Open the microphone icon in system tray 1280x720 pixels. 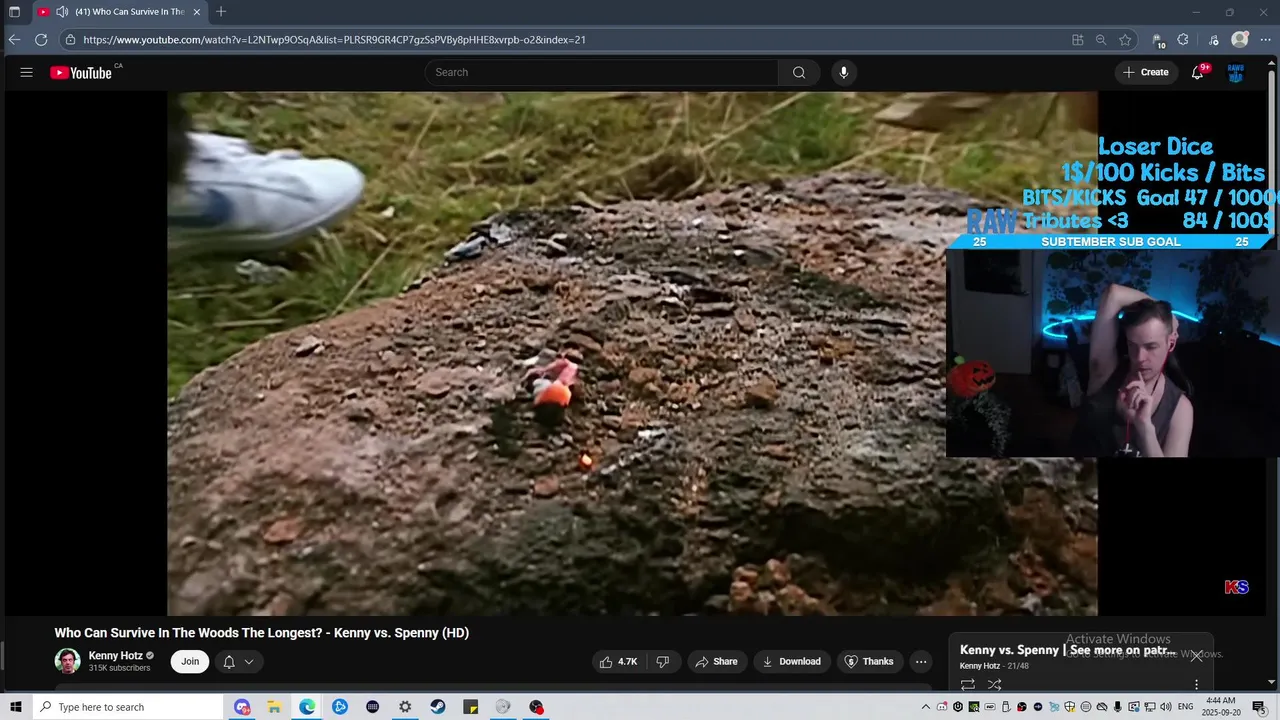point(1118,707)
